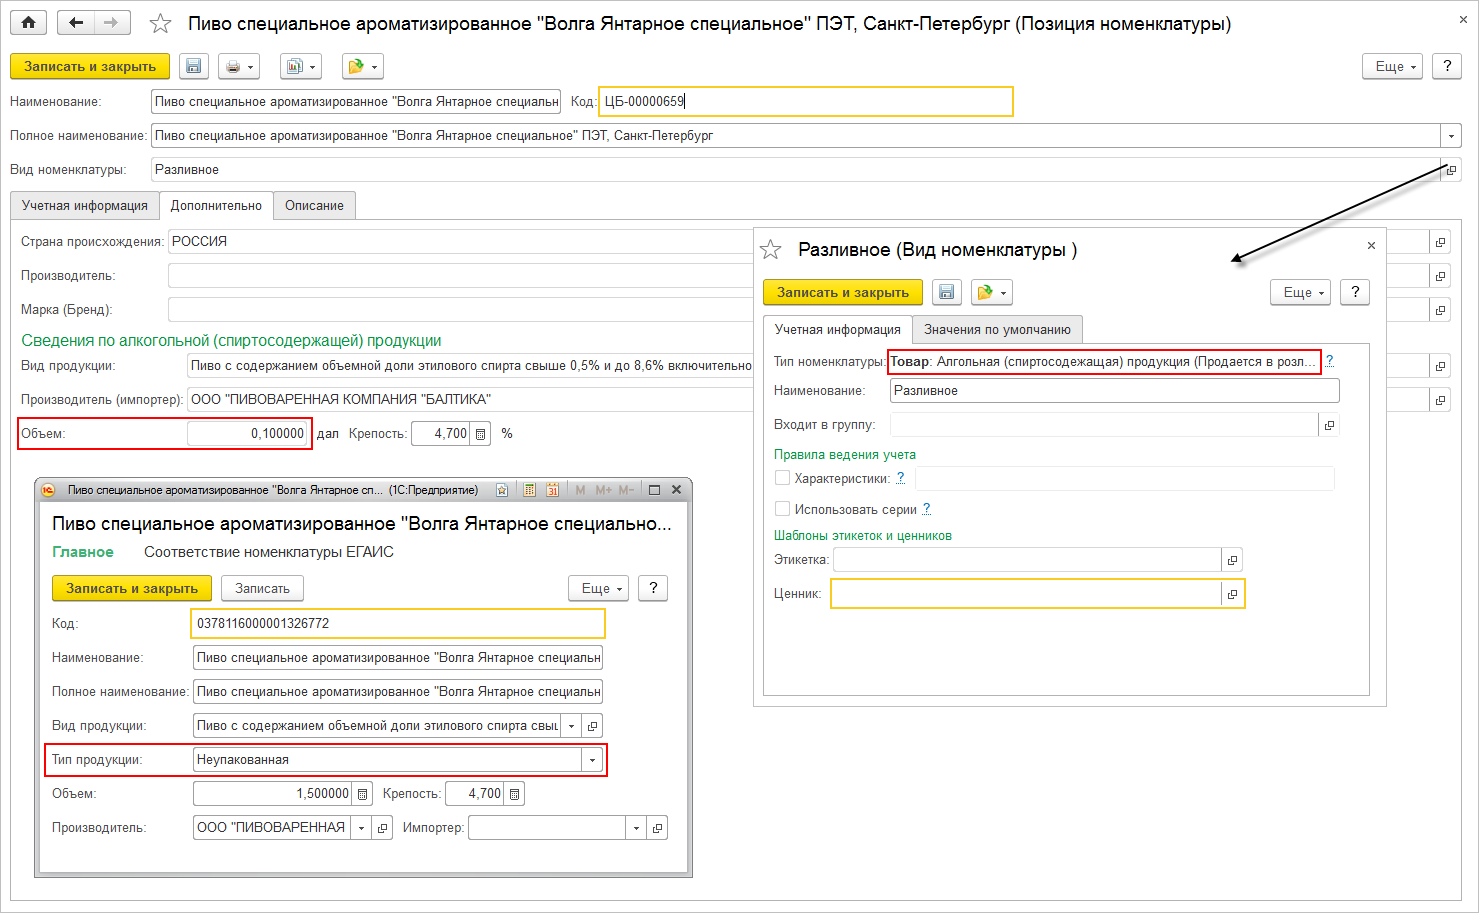Click the Записать button in ЕГАИС window

point(262,589)
